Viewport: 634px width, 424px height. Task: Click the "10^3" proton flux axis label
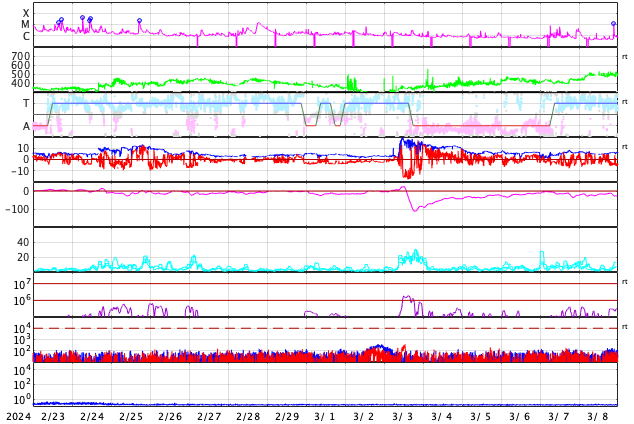(x=20, y=340)
